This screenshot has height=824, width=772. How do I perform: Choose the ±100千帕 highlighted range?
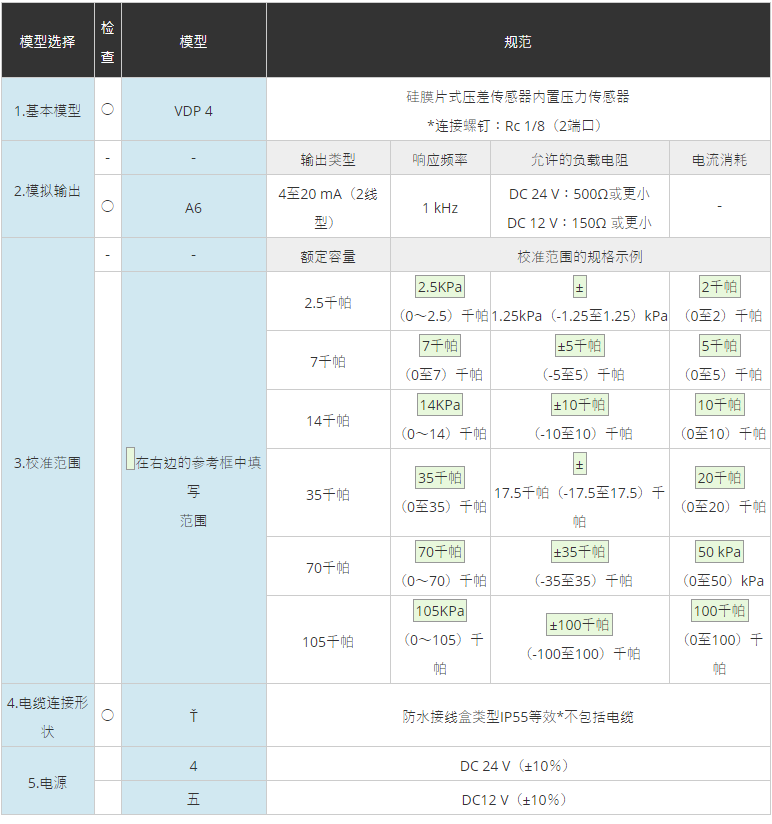click(580, 625)
